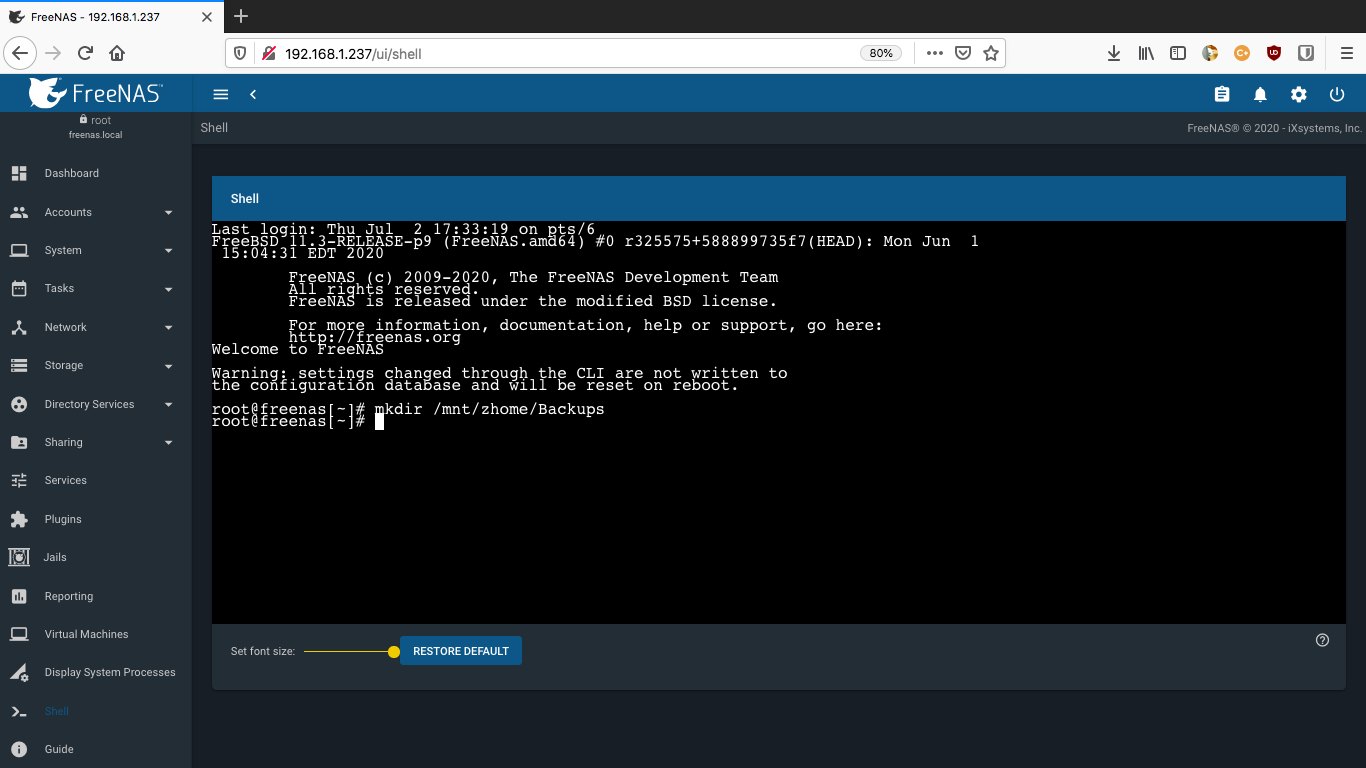Image resolution: width=1366 pixels, height=768 pixels.
Task: Open the Plugins menu item
Action: pyautogui.click(x=96, y=519)
